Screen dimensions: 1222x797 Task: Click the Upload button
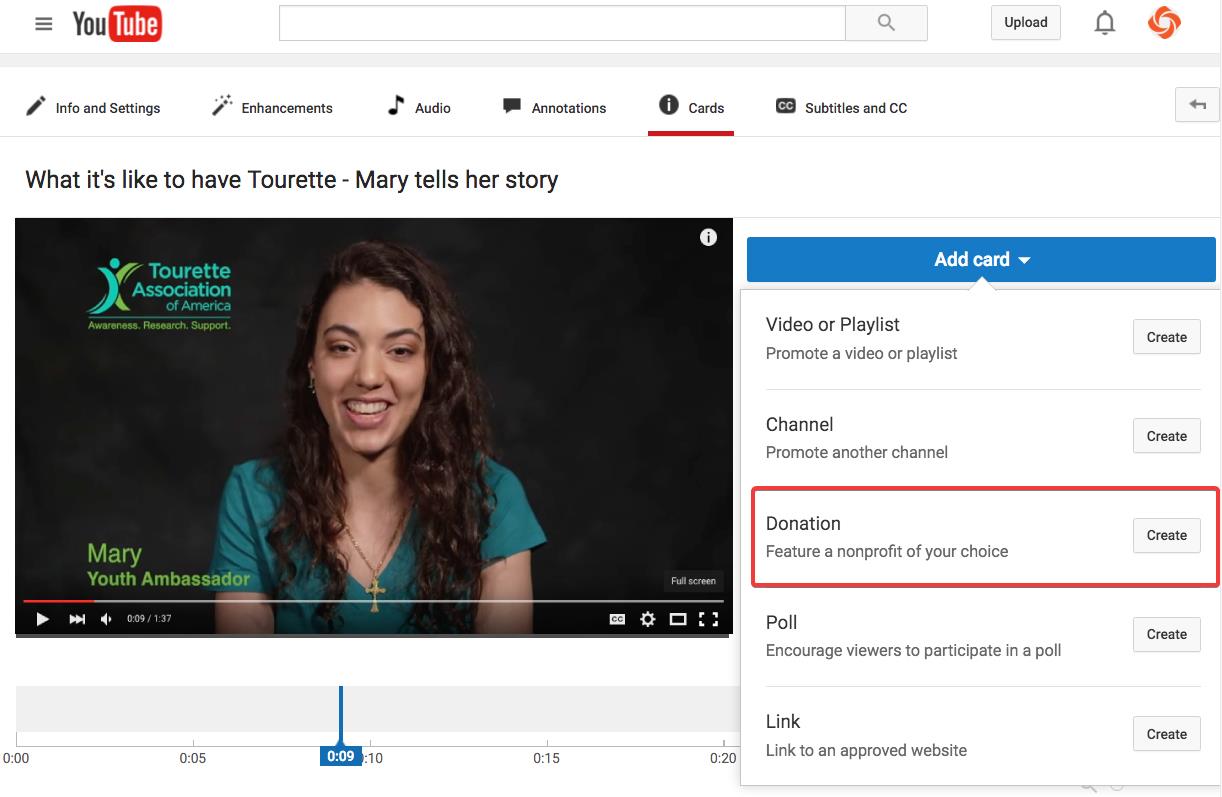[x=1025, y=23]
